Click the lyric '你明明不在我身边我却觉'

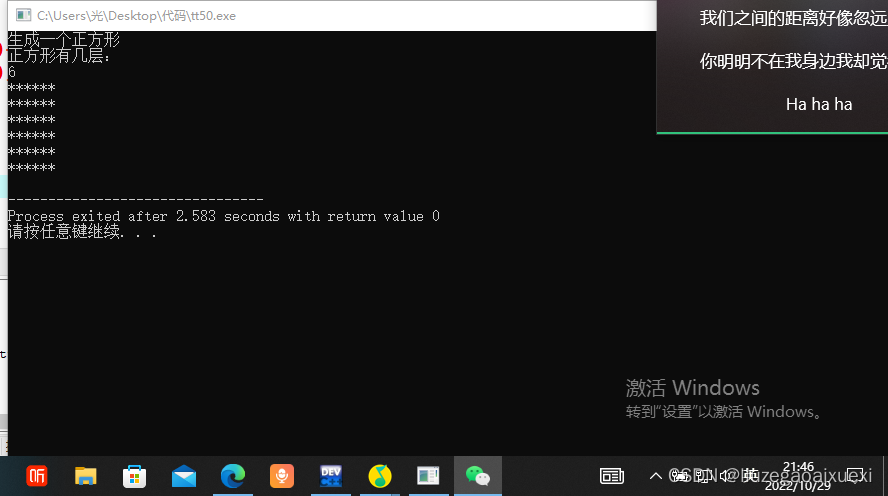click(793, 61)
